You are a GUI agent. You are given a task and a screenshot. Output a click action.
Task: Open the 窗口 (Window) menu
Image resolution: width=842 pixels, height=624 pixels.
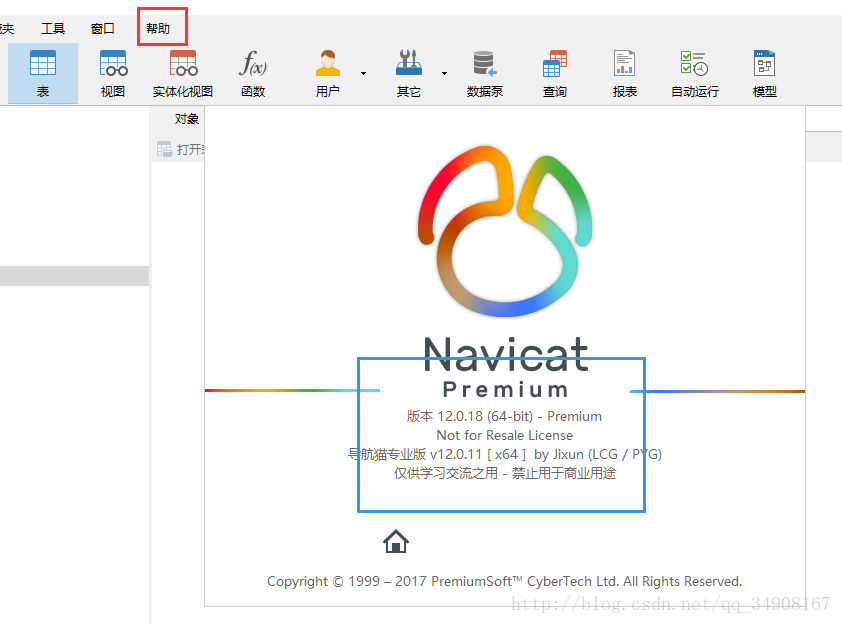point(103,28)
